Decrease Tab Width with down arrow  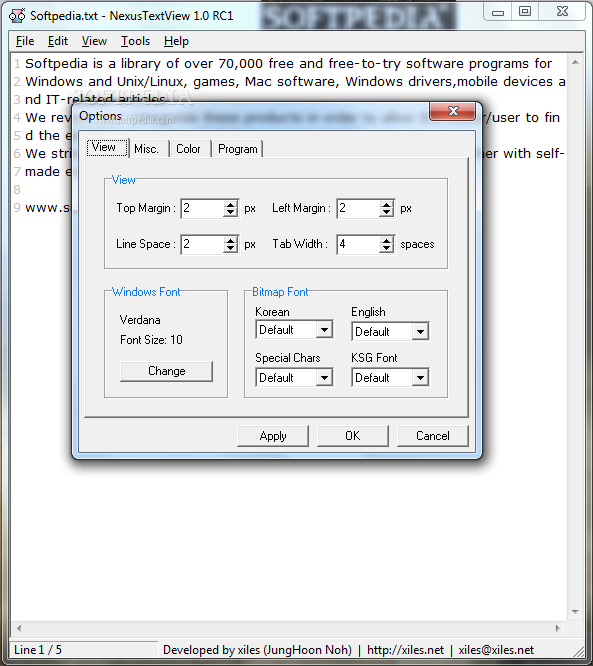click(386, 248)
